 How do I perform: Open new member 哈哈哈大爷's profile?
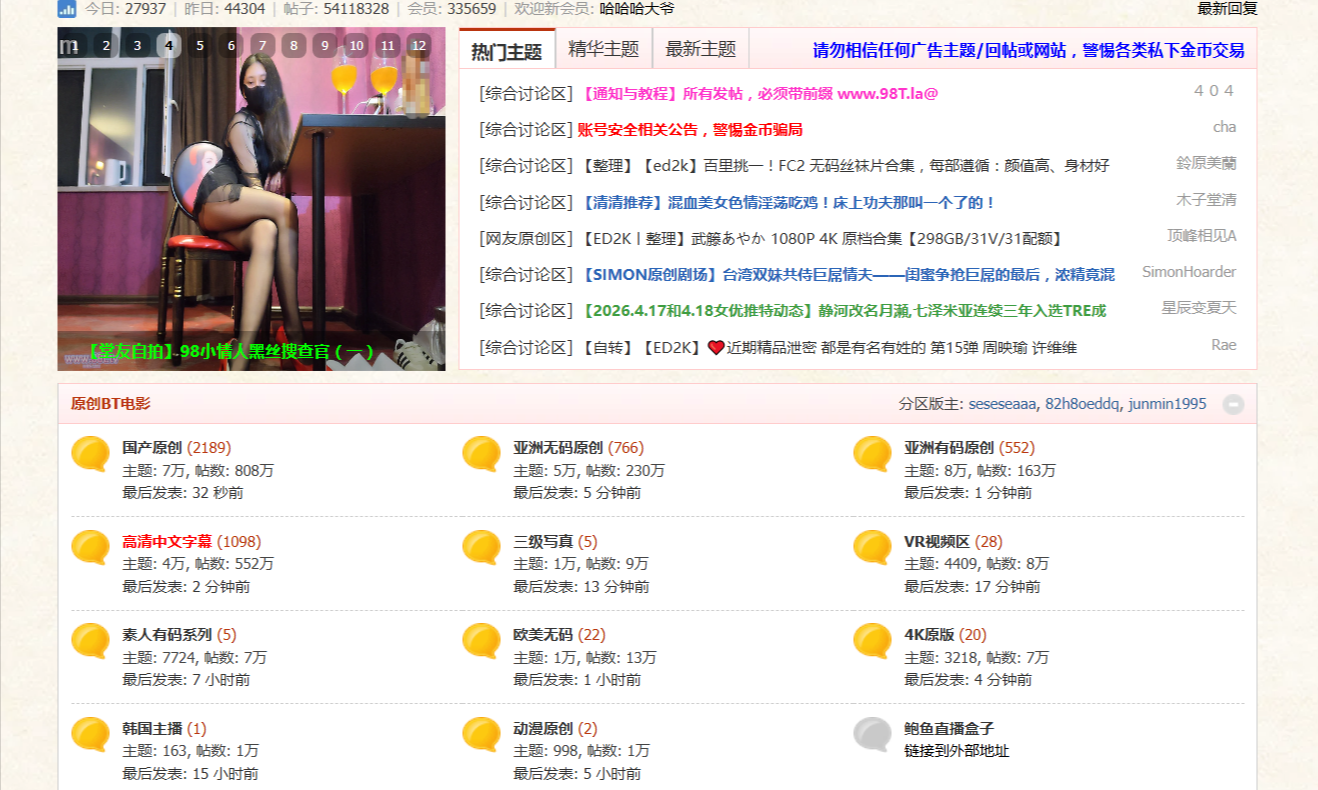637,9
